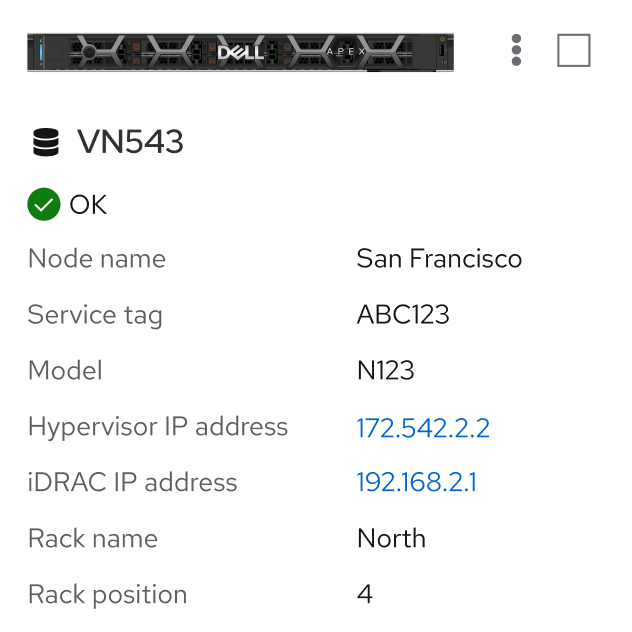
Task: Click the green OK status check icon
Action: tap(43, 205)
